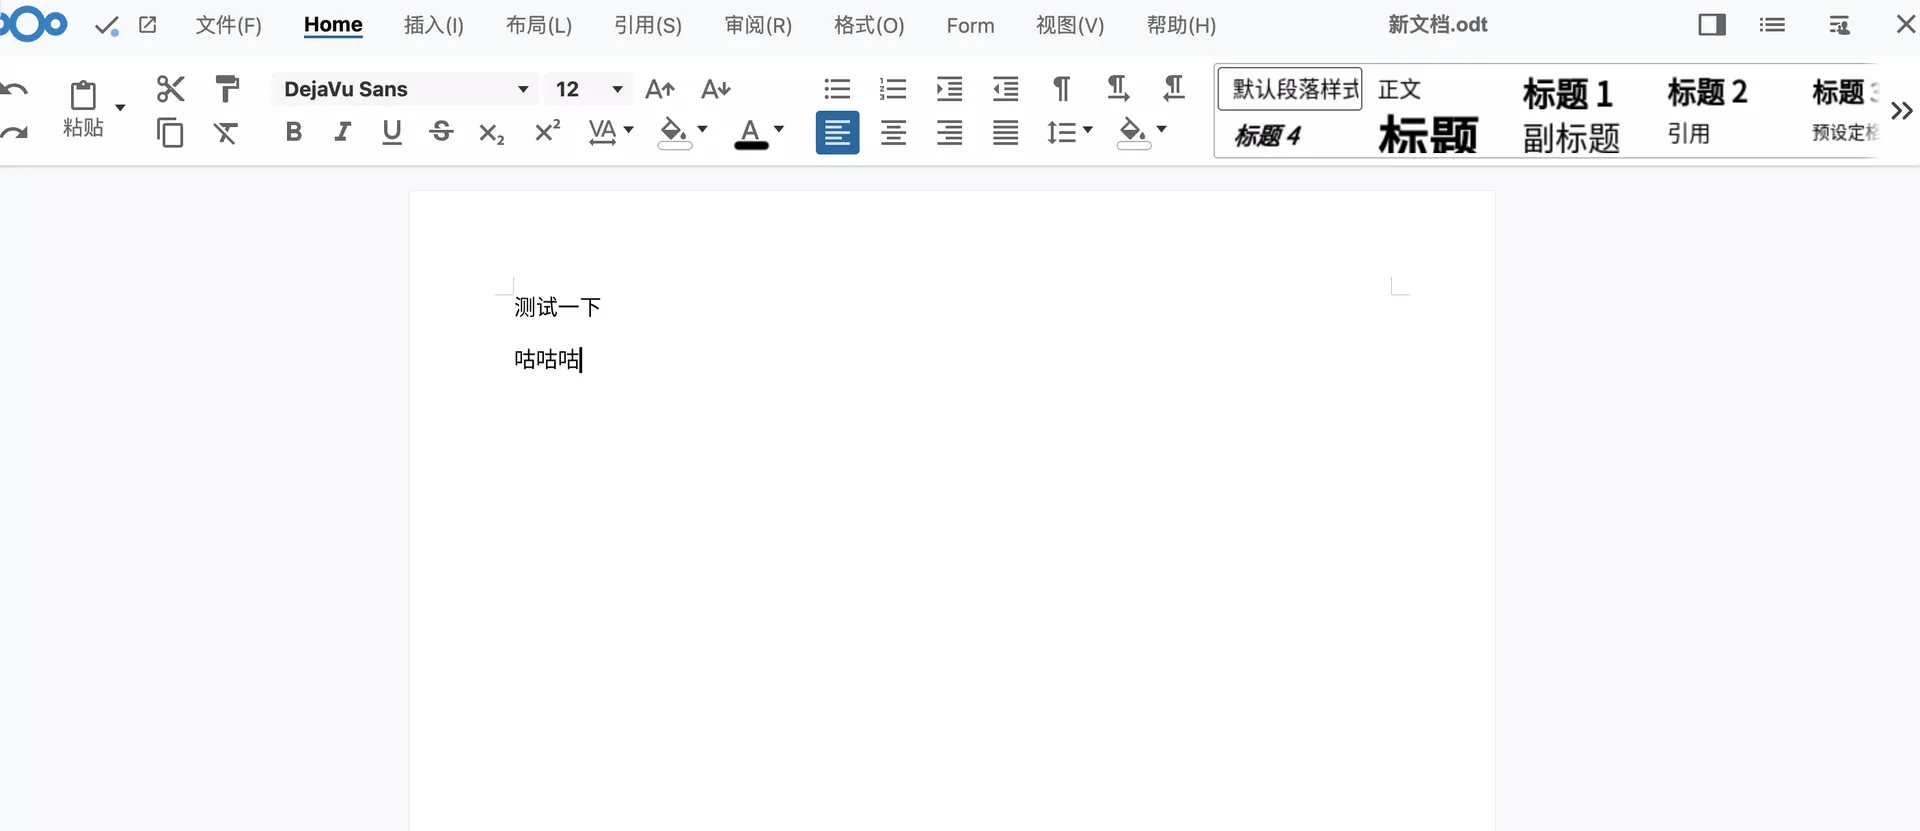The width and height of the screenshot is (1920, 831).
Task: Insert a numbered ordered list
Action: coord(893,90)
